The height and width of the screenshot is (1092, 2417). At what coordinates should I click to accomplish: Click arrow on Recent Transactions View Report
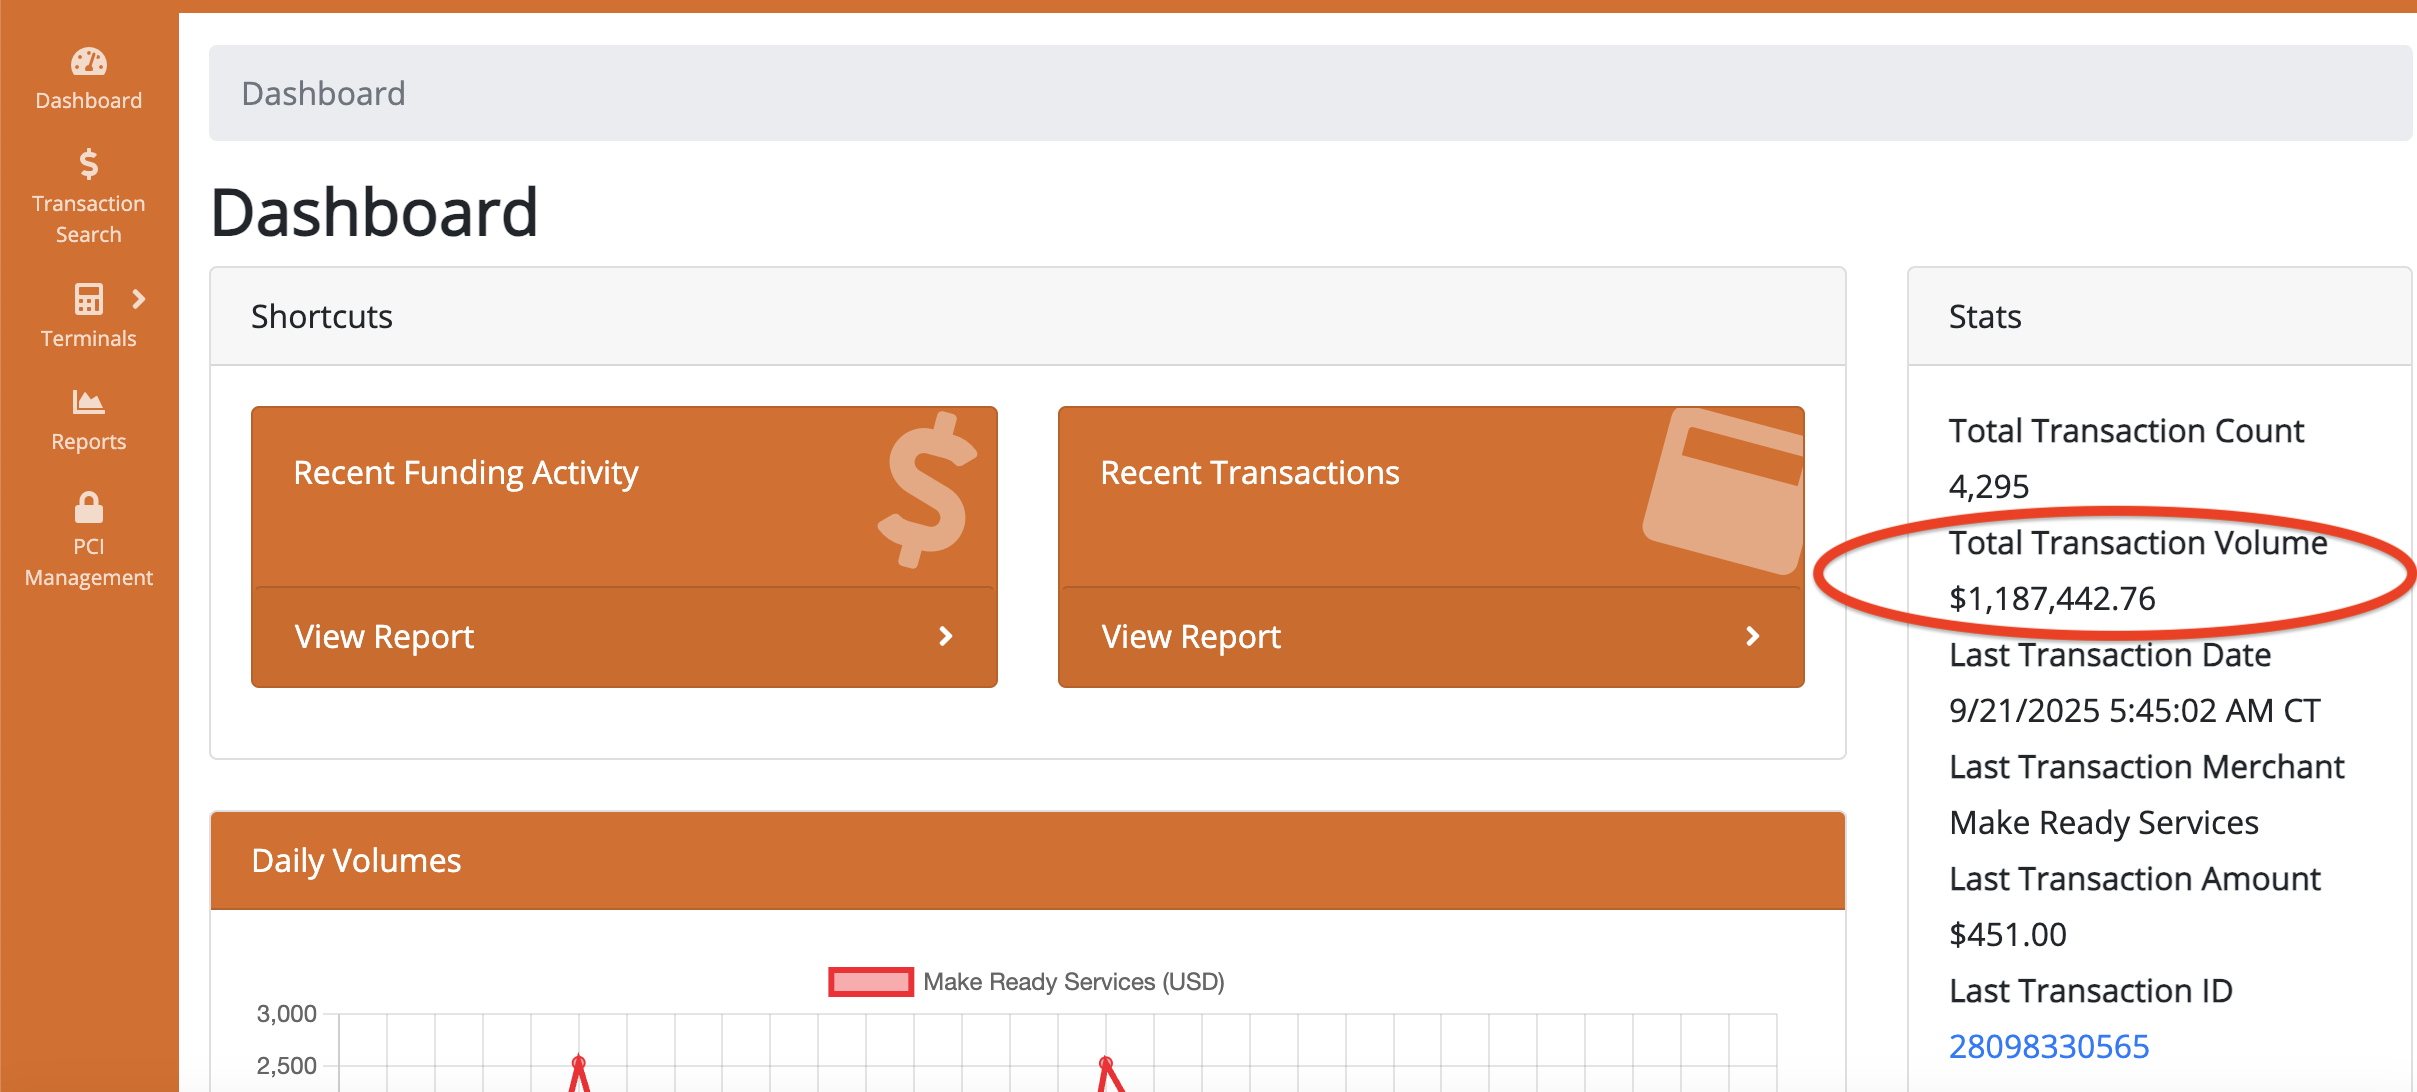click(x=1752, y=636)
